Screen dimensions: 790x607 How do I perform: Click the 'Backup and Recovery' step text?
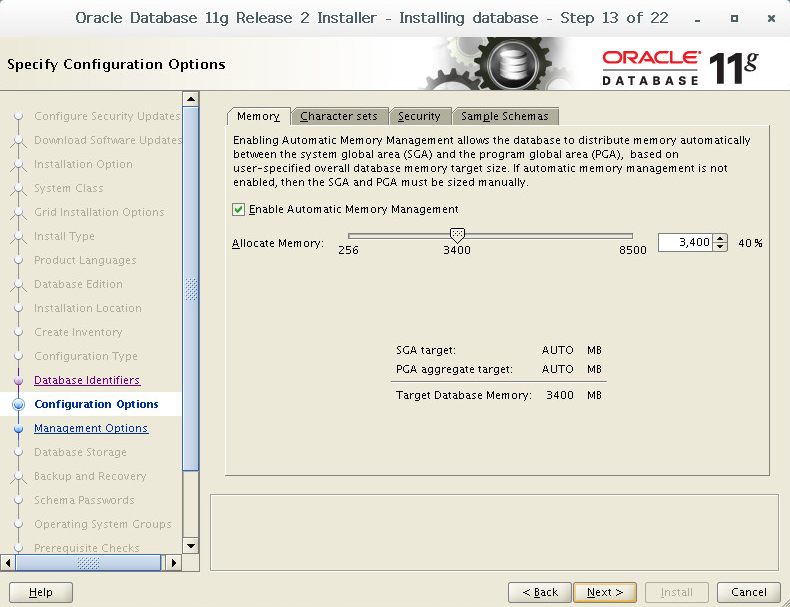(x=90, y=476)
